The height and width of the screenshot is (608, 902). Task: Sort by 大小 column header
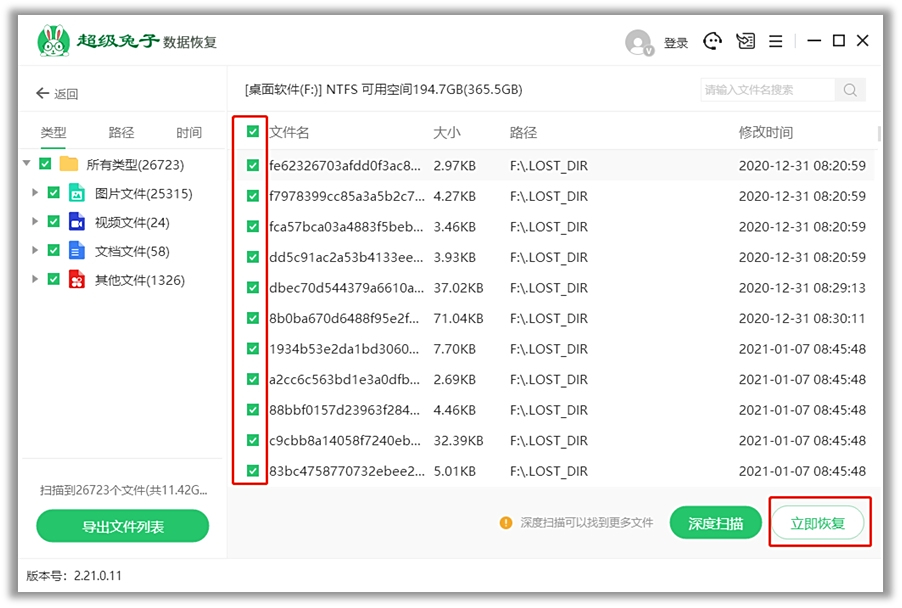[x=446, y=133]
